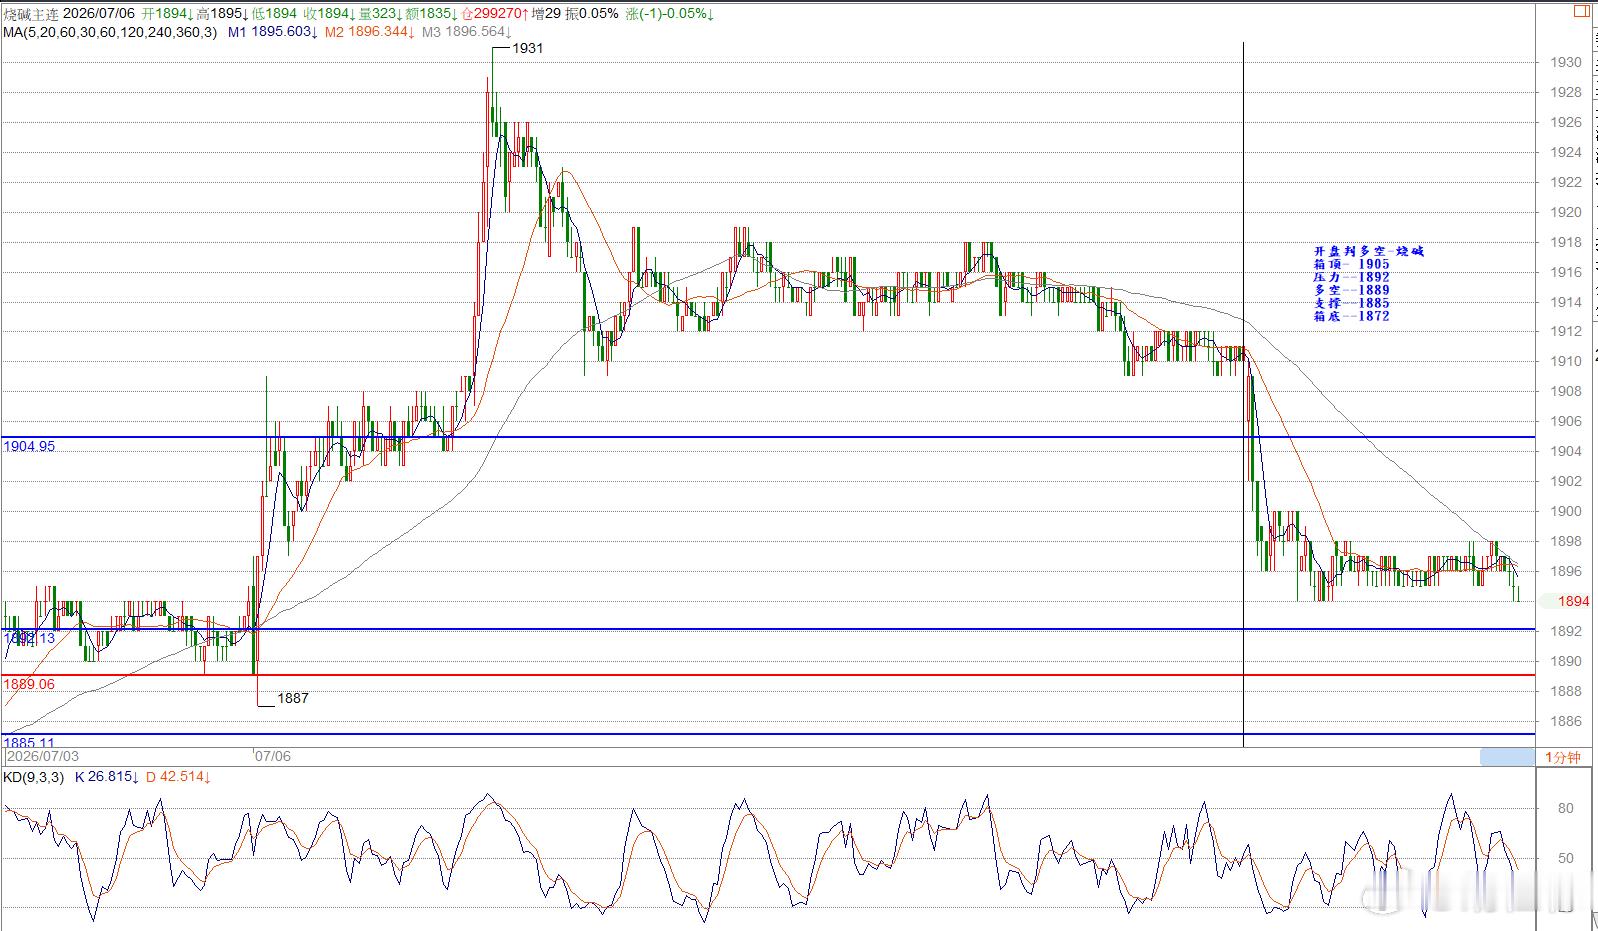
Task: Click the 1886 price axis label
Action: pyautogui.click(x=1566, y=721)
